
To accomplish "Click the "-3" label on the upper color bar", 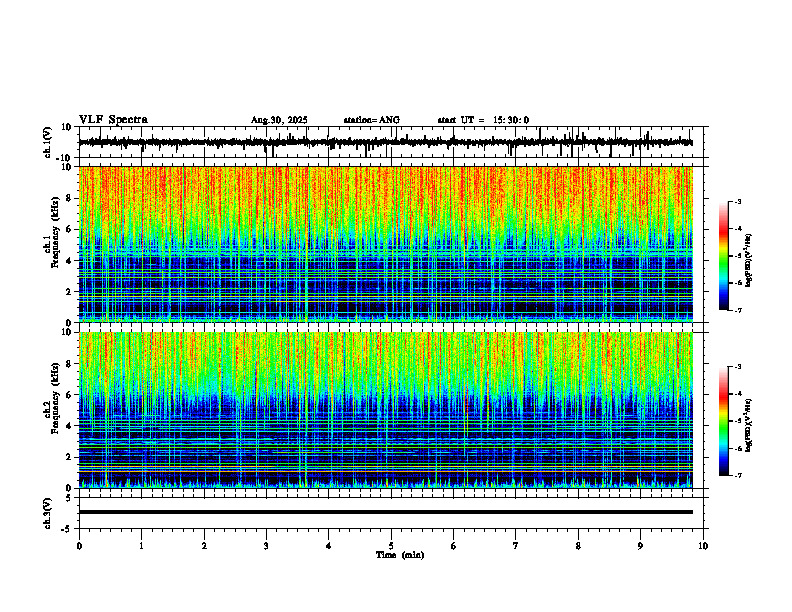I will [x=738, y=201].
